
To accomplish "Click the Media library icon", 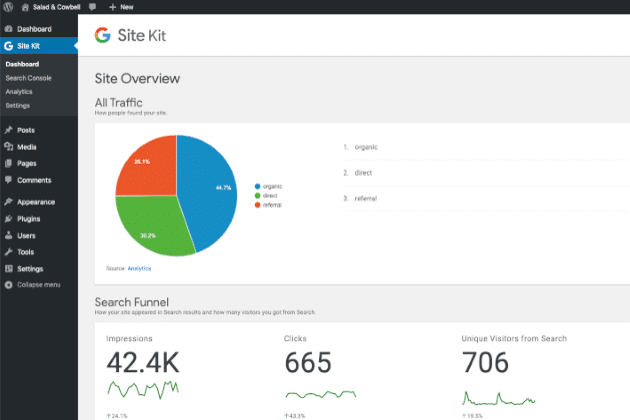I will pyautogui.click(x=8, y=147).
